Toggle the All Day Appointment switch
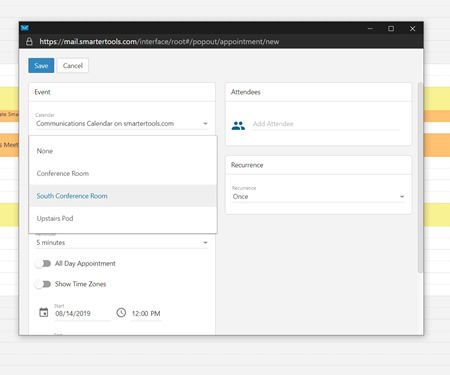The image size is (450, 375). [43, 264]
